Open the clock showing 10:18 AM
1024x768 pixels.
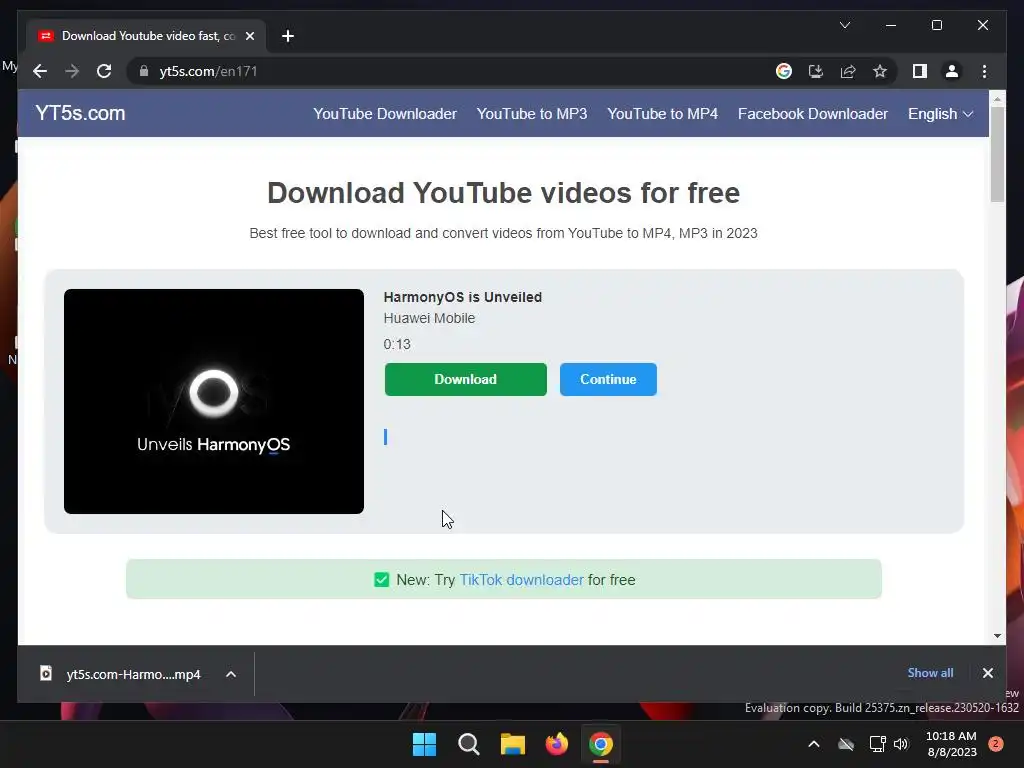951,744
